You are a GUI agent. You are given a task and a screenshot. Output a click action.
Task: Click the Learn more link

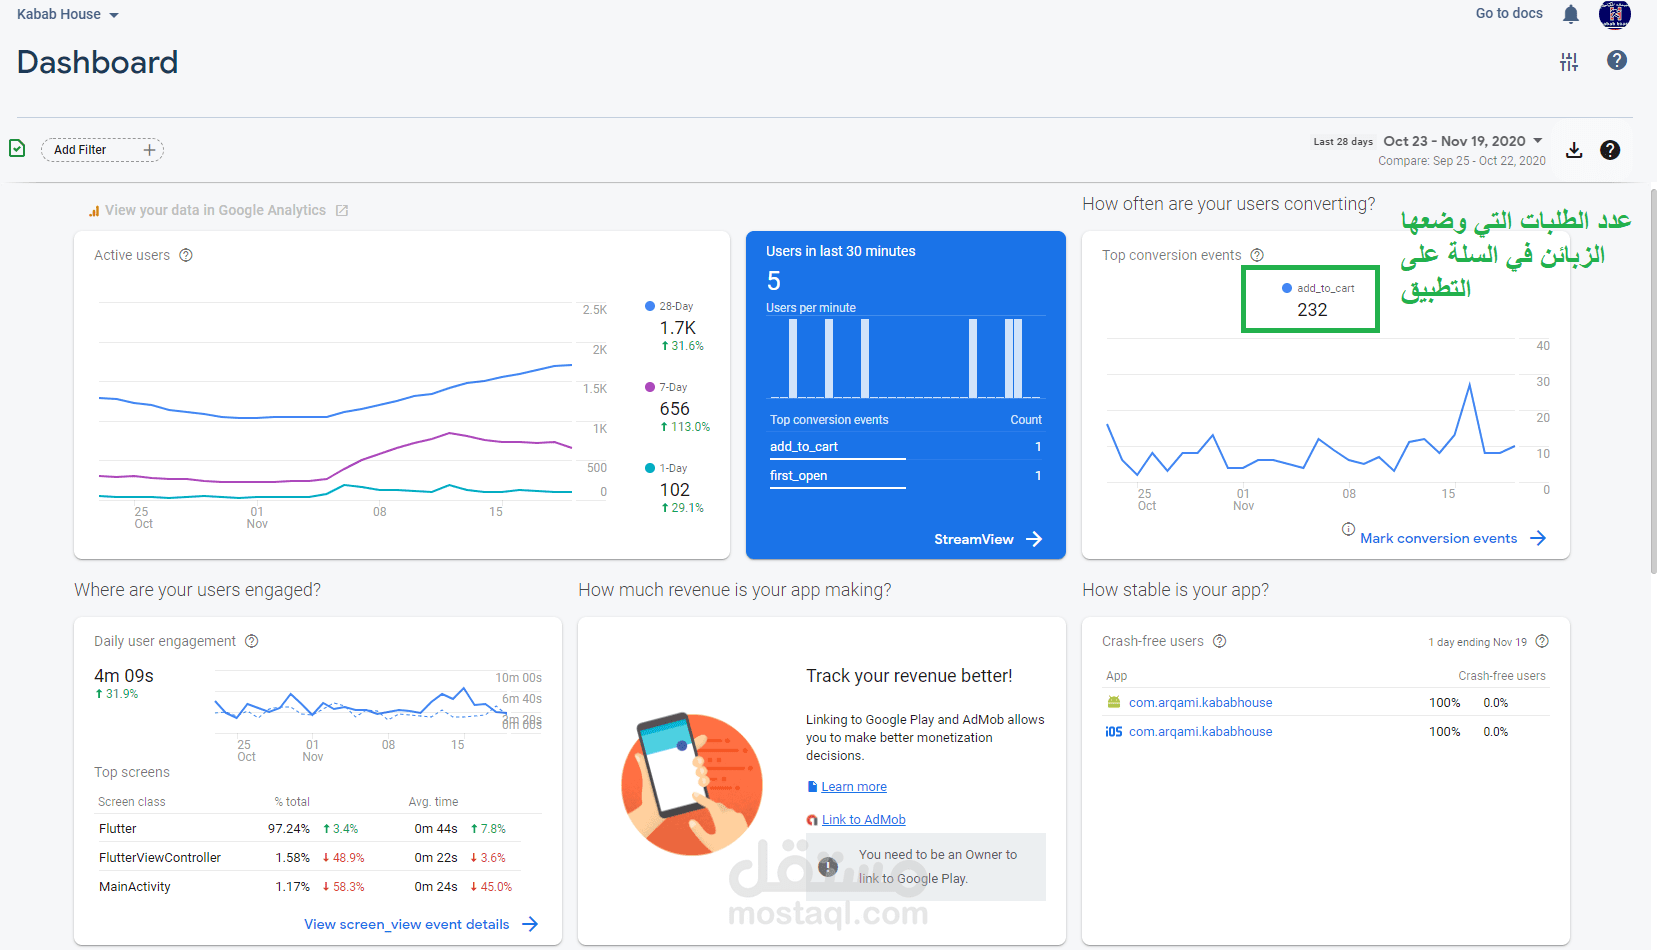[854, 787]
